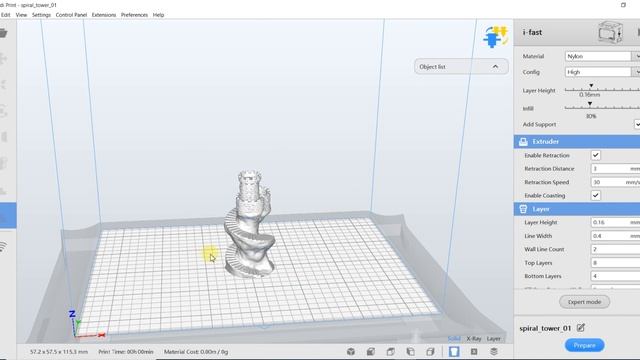The width and height of the screenshot is (640, 360).
Task: Click the Print Time 00h:00min text
Action: coord(126,351)
